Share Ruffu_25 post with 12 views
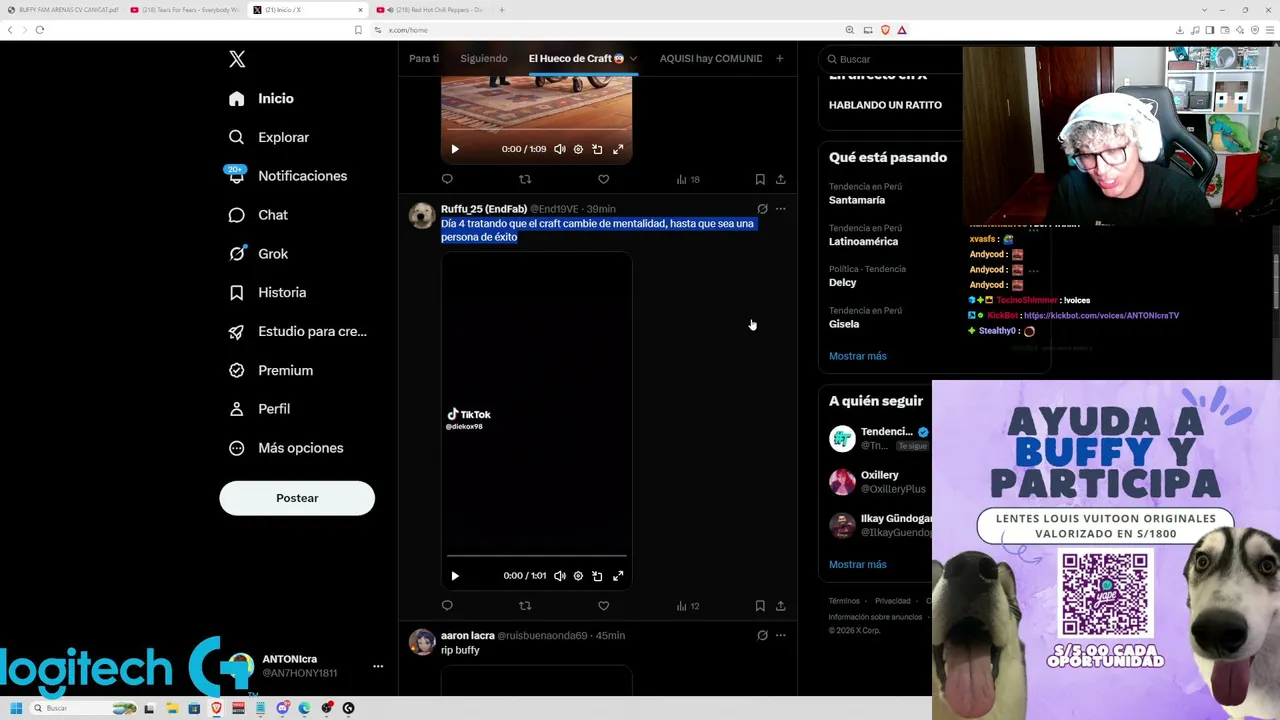 pos(780,606)
